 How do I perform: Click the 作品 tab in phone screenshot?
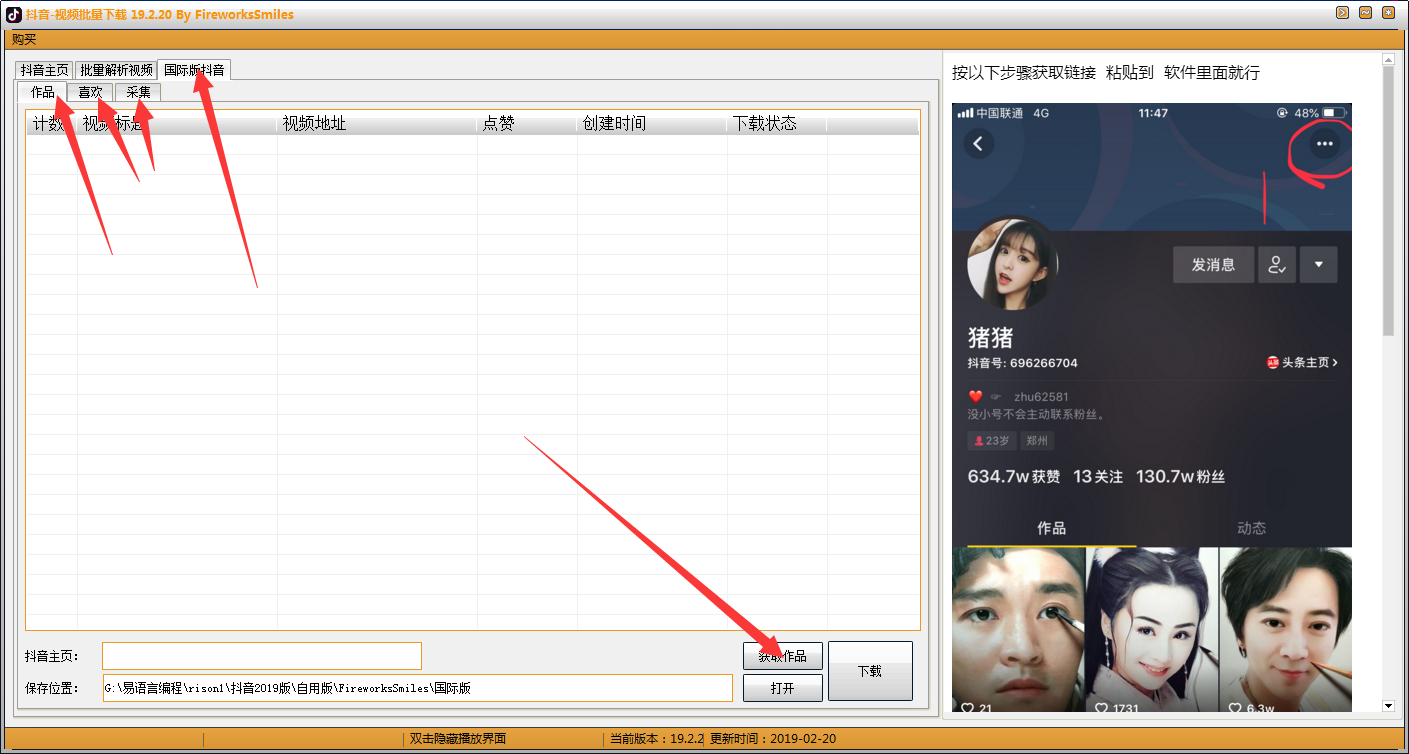point(1051,528)
